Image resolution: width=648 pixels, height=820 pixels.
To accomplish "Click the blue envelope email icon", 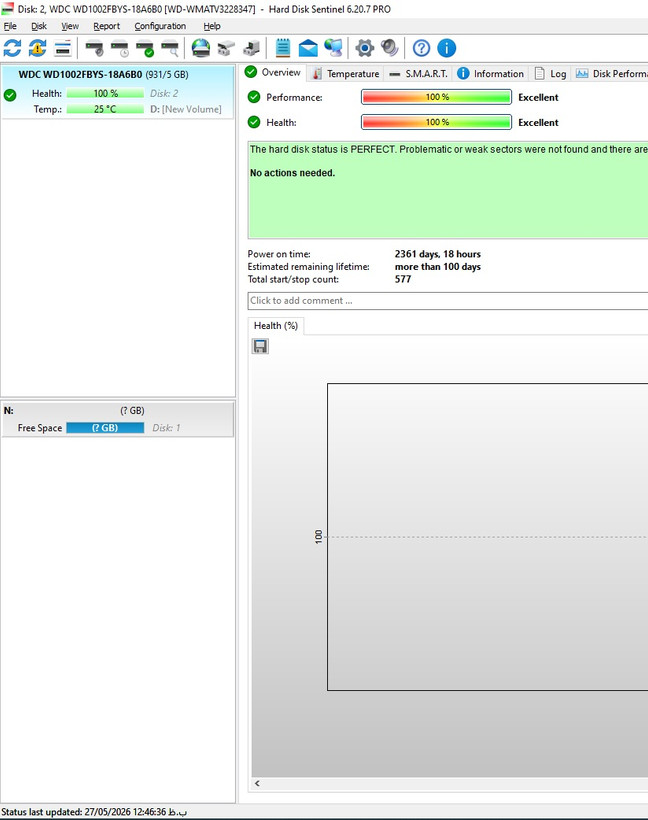I will click(308, 48).
